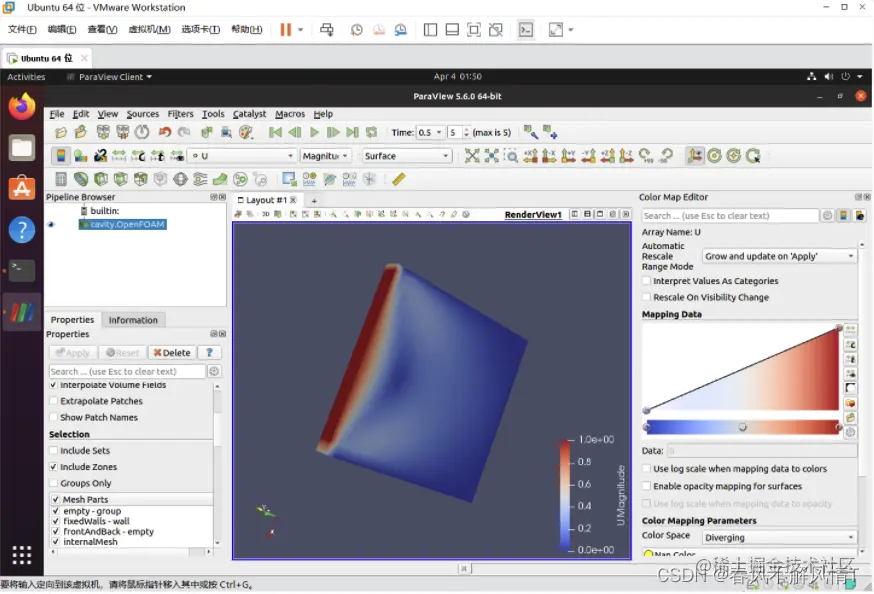
Task: Apply the Stream Tracer filter icon
Action: pyautogui.click(x=200, y=179)
